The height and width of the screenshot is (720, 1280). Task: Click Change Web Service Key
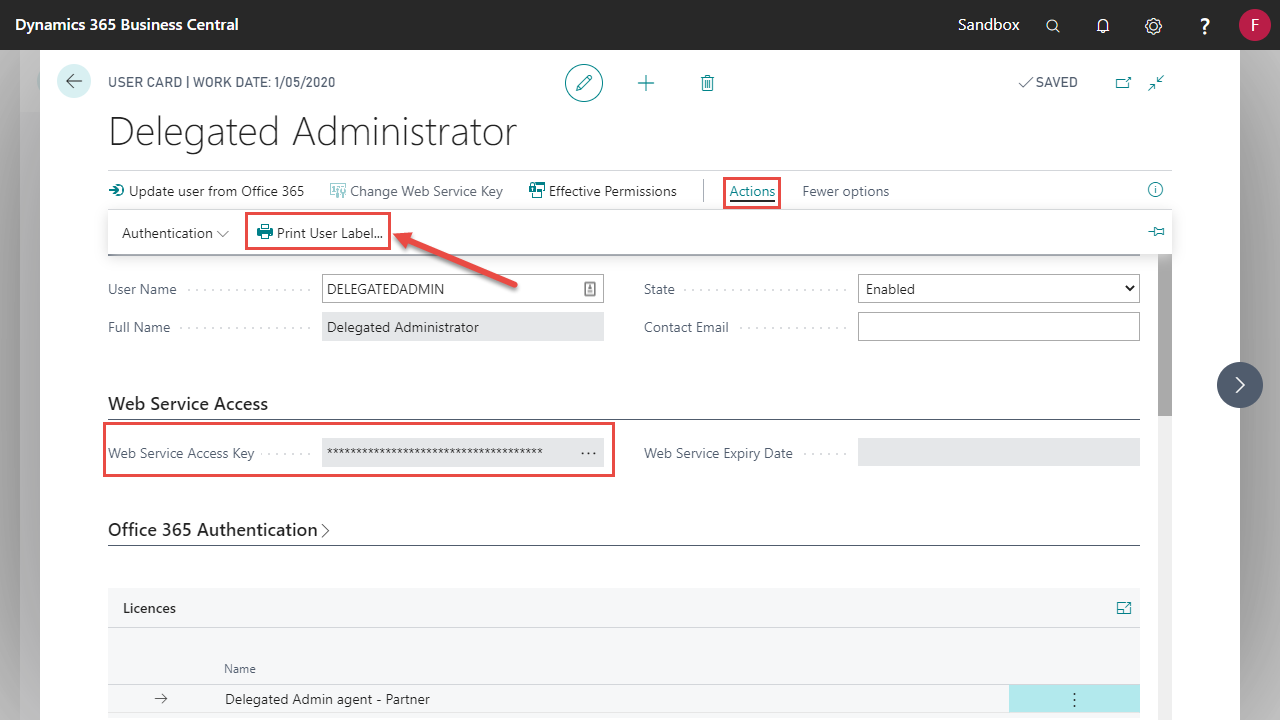[416, 191]
